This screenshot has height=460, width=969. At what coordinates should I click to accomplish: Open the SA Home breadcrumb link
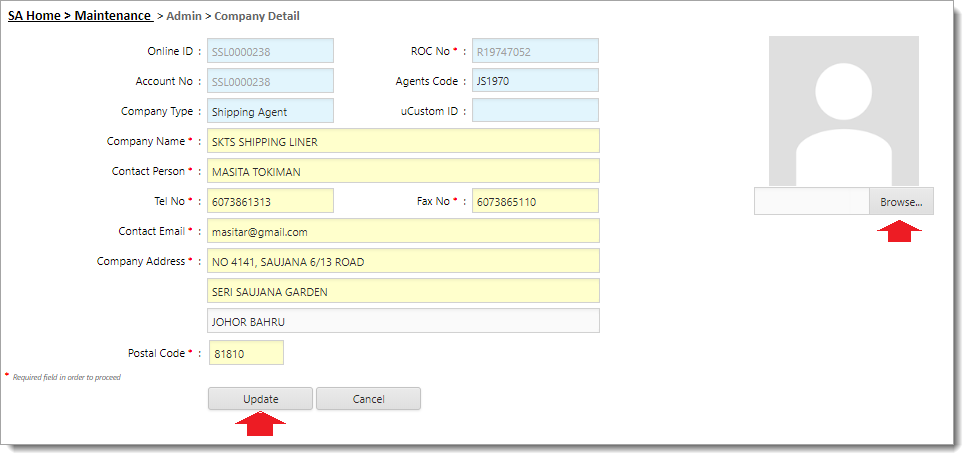38,16
